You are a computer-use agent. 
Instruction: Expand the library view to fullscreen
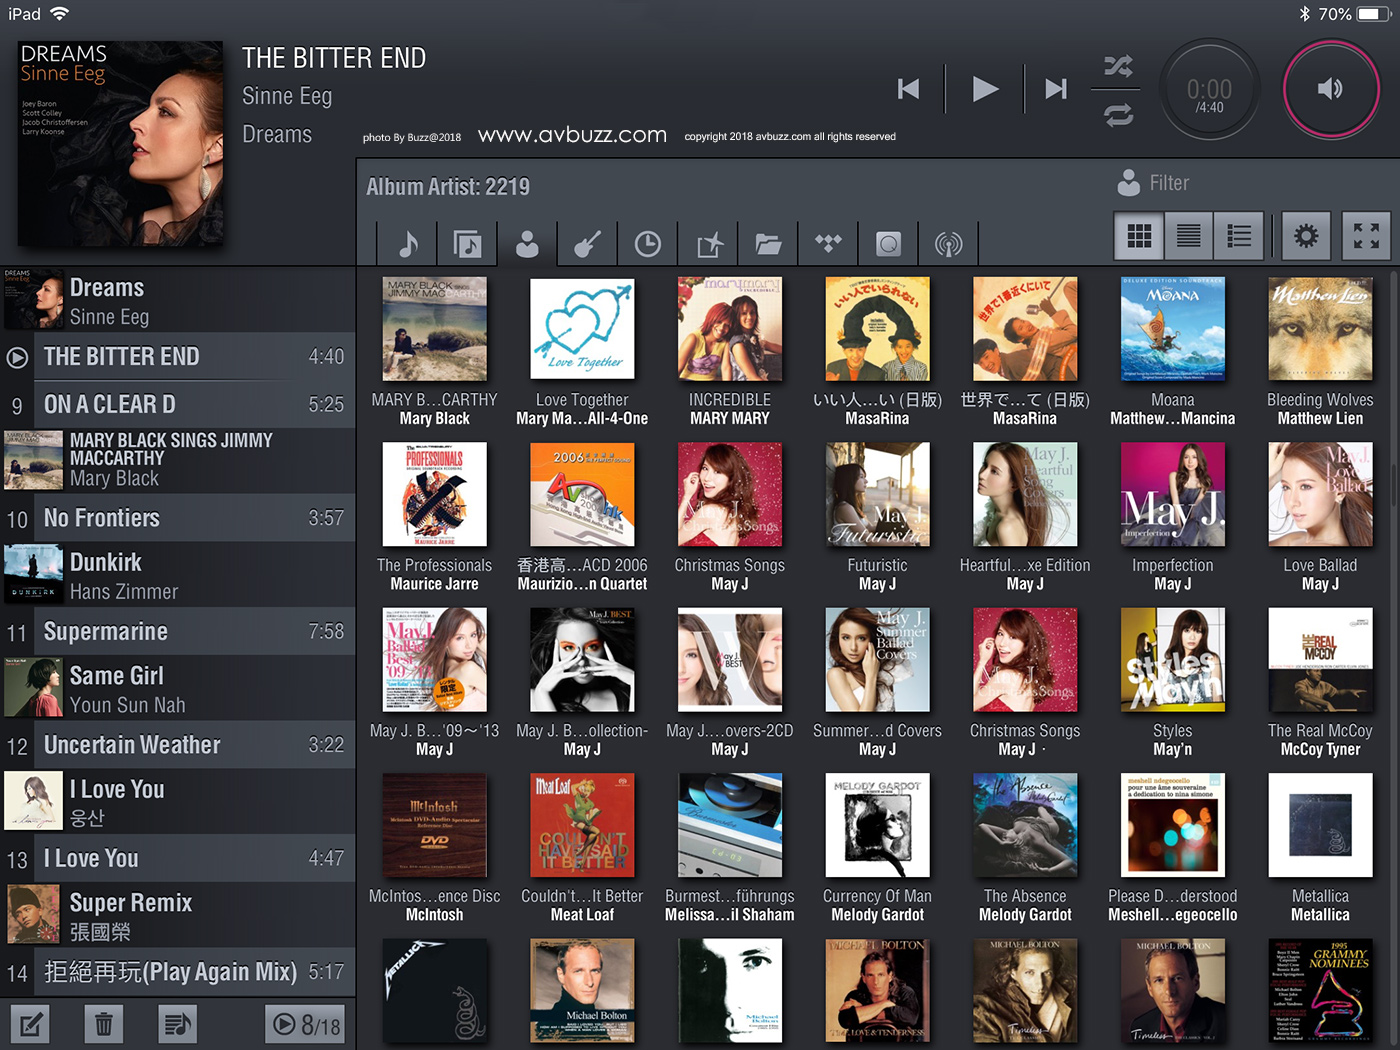[x=1366, y=236]
